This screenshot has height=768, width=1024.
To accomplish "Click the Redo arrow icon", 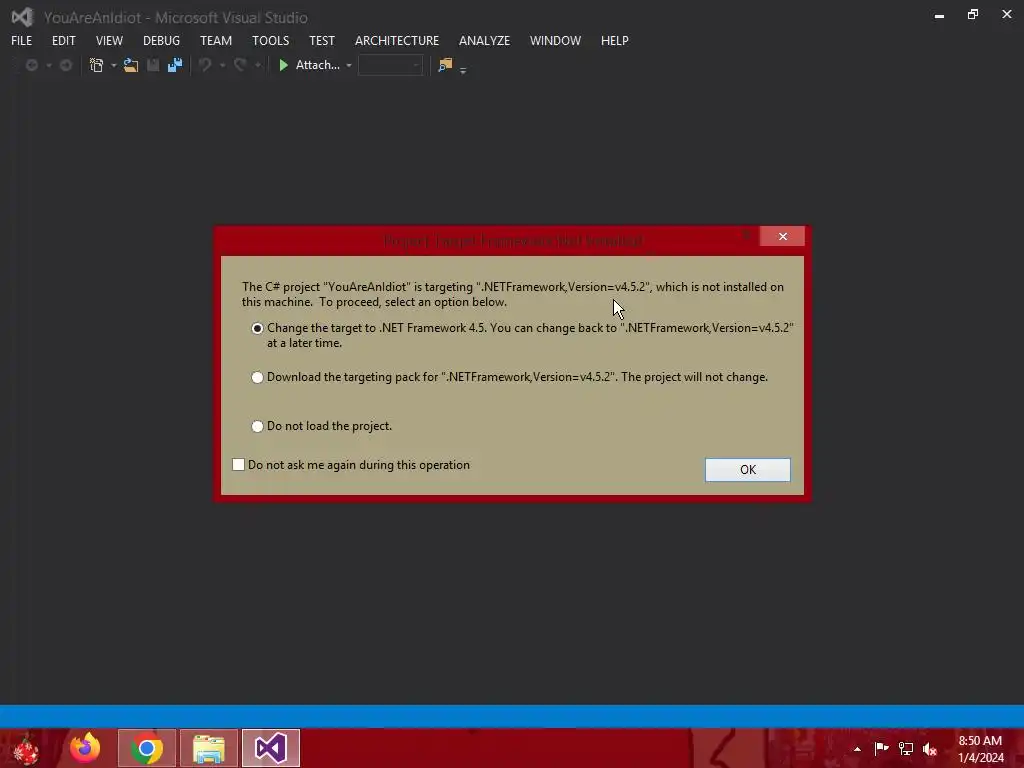I will [240, 65].
